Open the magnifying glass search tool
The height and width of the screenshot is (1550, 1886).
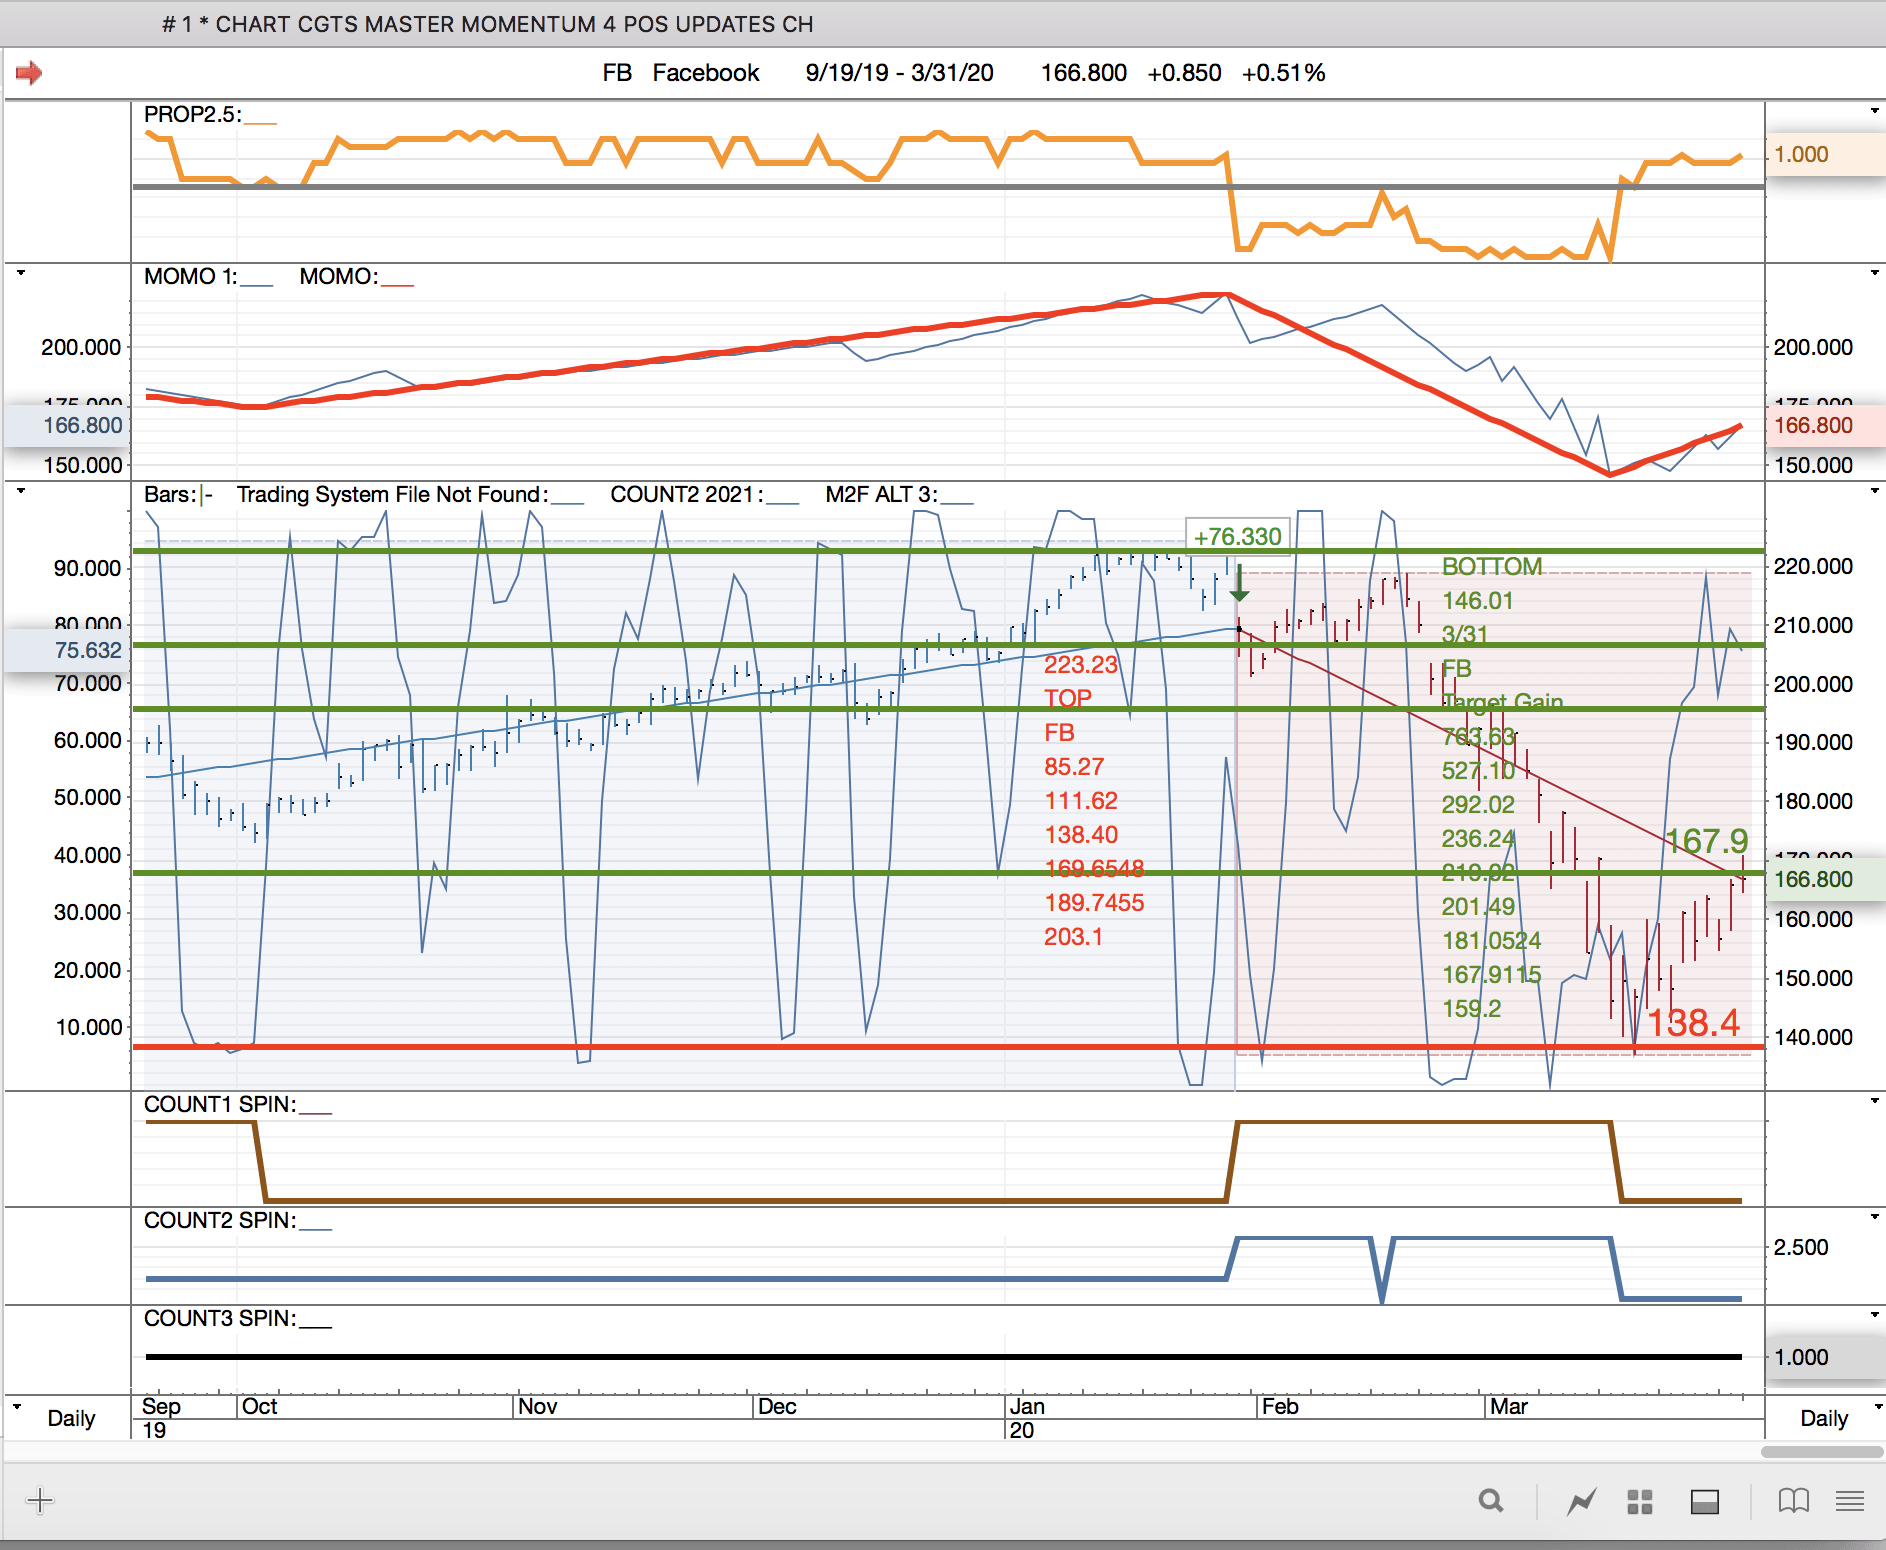point(1490,1501)
